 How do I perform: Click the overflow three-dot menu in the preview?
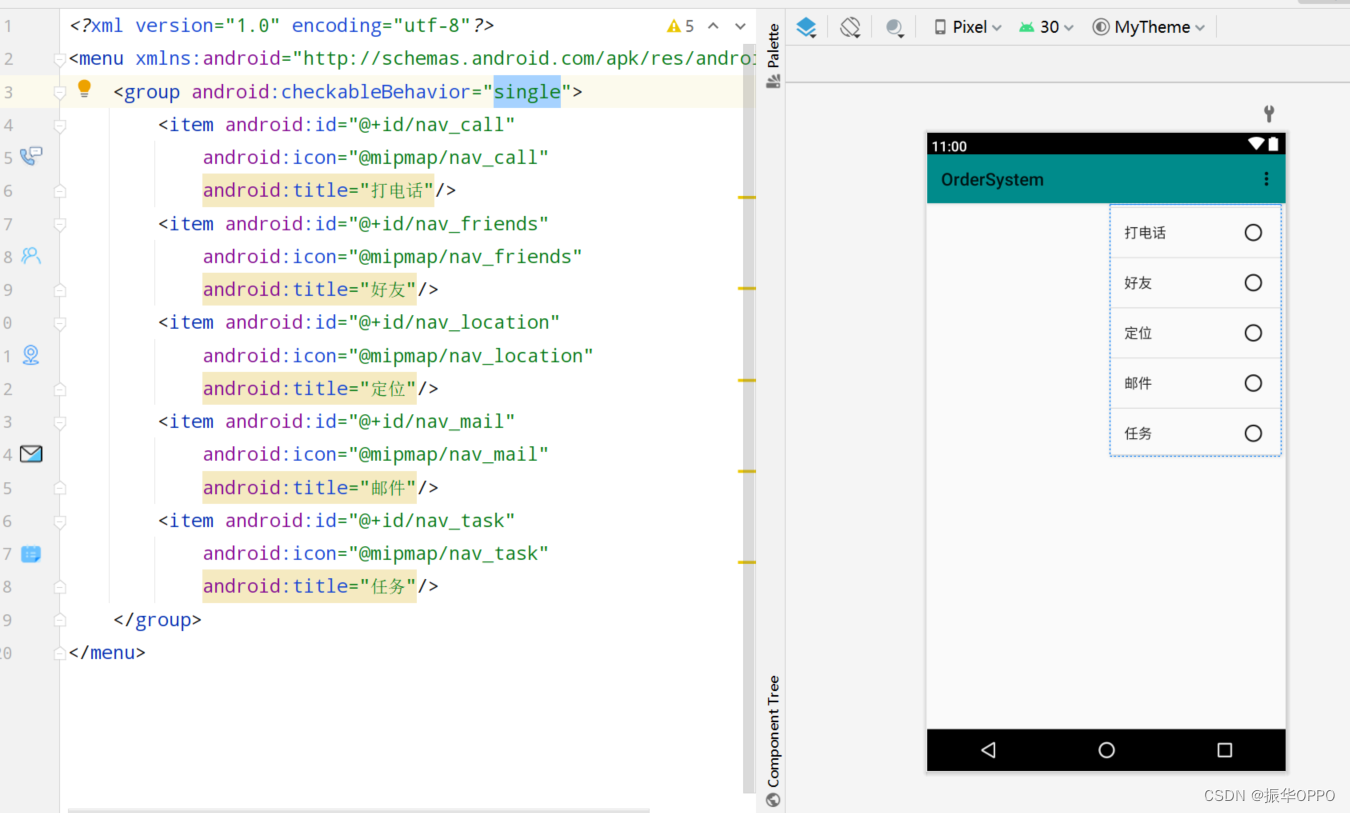[x=1266, y=179]
